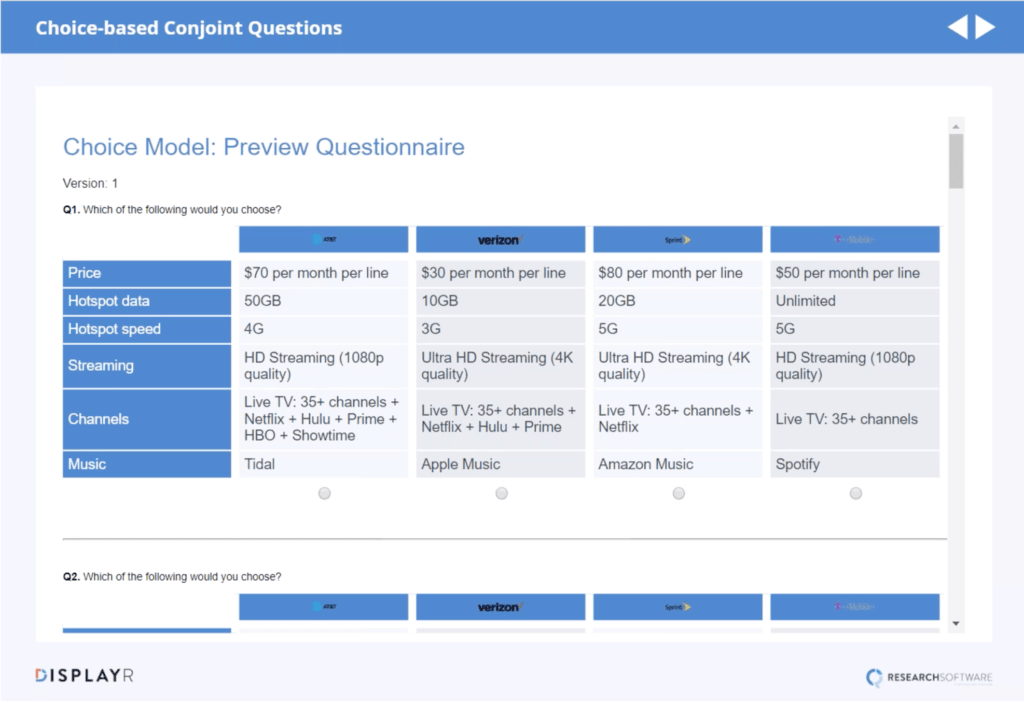This screenshot has width=1024, height=703.
Task: Click the Hotspot data row label
Action: [147, 301]
